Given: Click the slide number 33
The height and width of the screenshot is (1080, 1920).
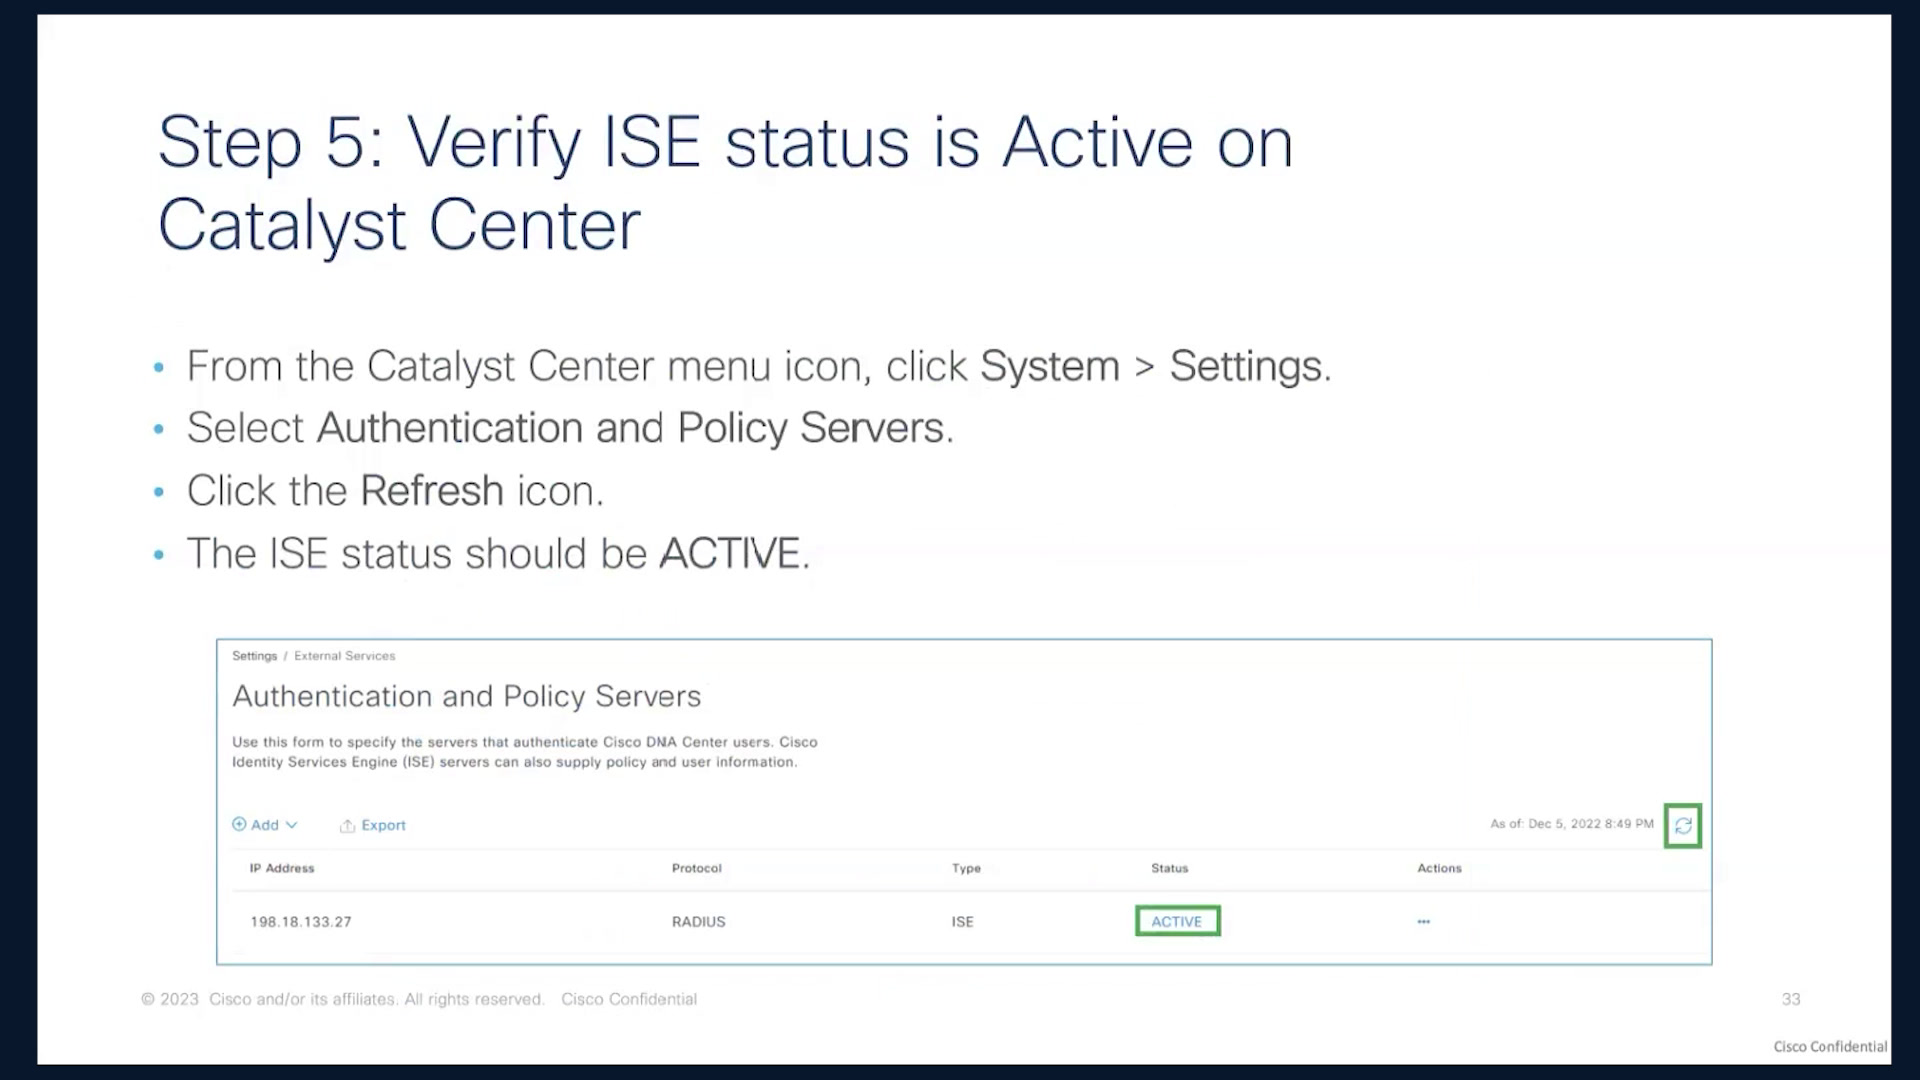Looking at the screenshot, I should point(1791,999).
